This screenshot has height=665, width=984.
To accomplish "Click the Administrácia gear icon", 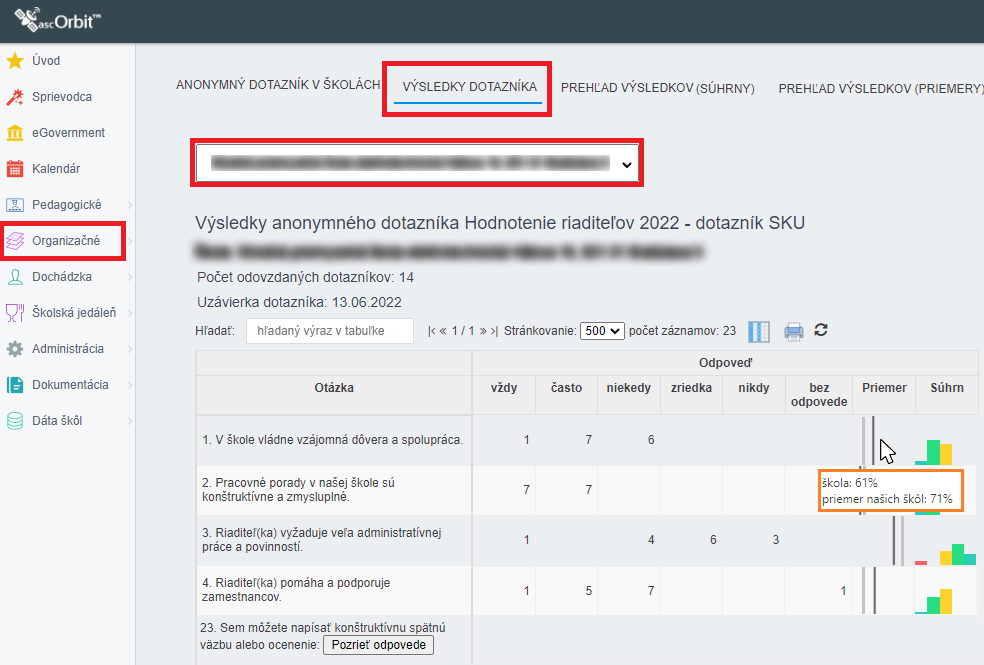I will [x=15, y=349].
